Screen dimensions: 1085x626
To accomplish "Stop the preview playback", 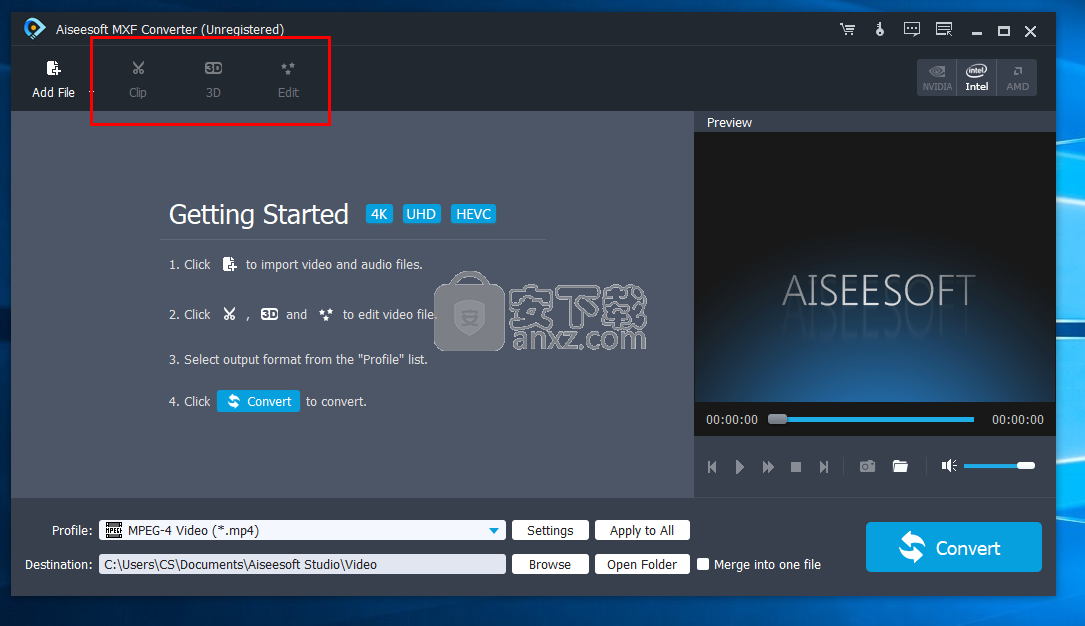I will tap(796, 467).
